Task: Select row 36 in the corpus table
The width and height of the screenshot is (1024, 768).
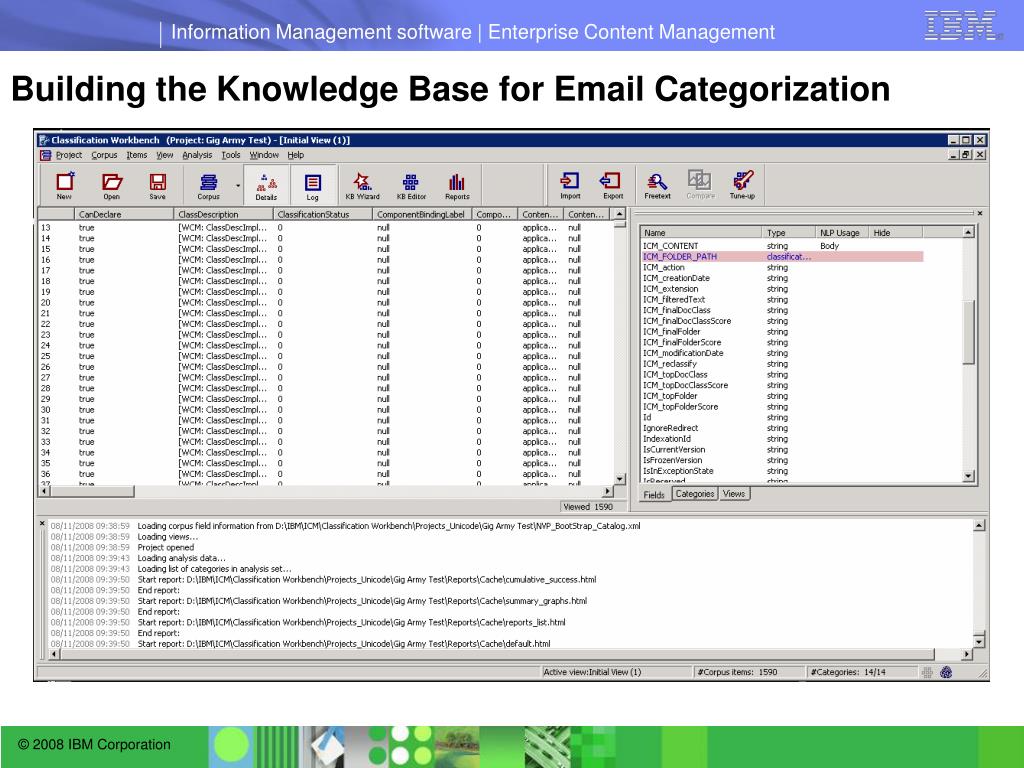Action: coord(325,474)
